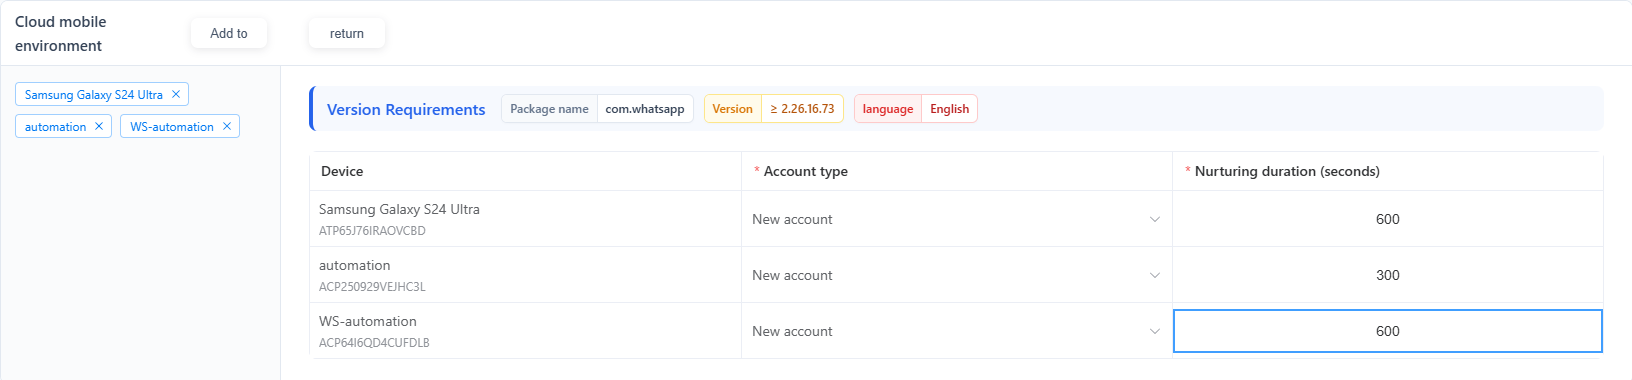
Task: Edit nurturing duration for Samsung Galaxy S24 Ultra
Action: pyautogui.click(x=1388, y=219)
